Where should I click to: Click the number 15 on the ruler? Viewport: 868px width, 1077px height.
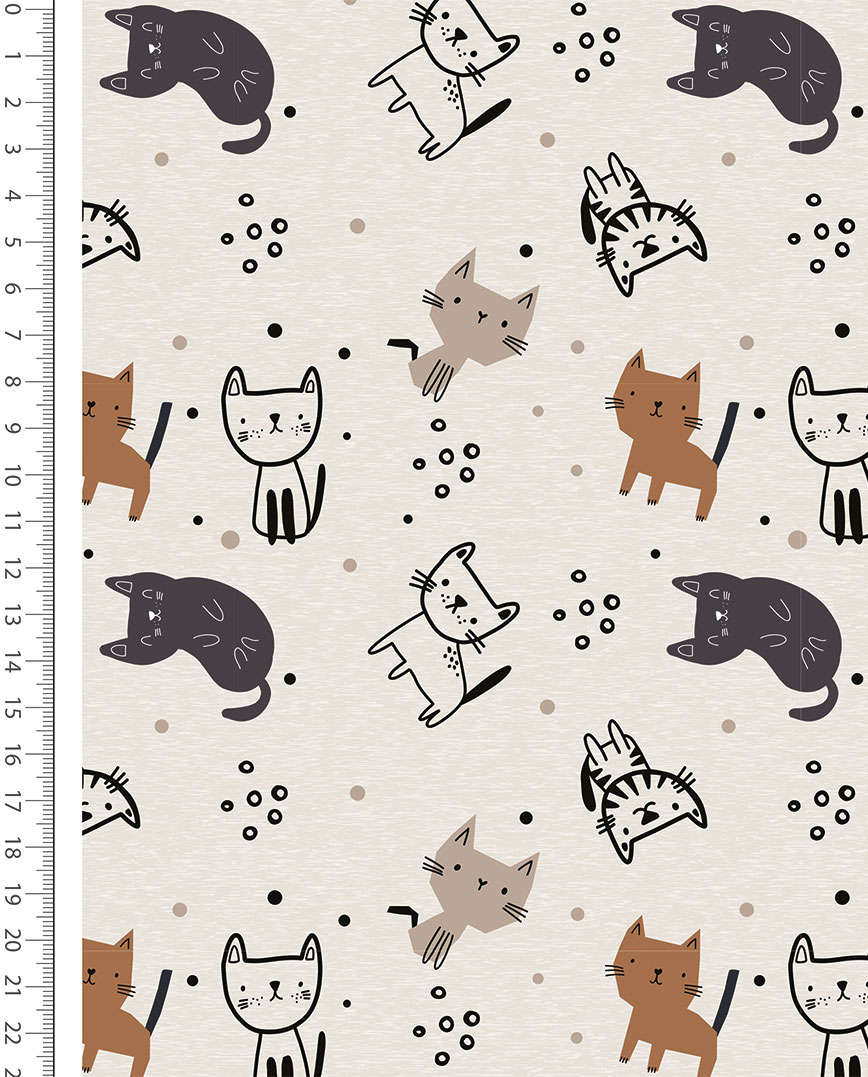point(13,709)
